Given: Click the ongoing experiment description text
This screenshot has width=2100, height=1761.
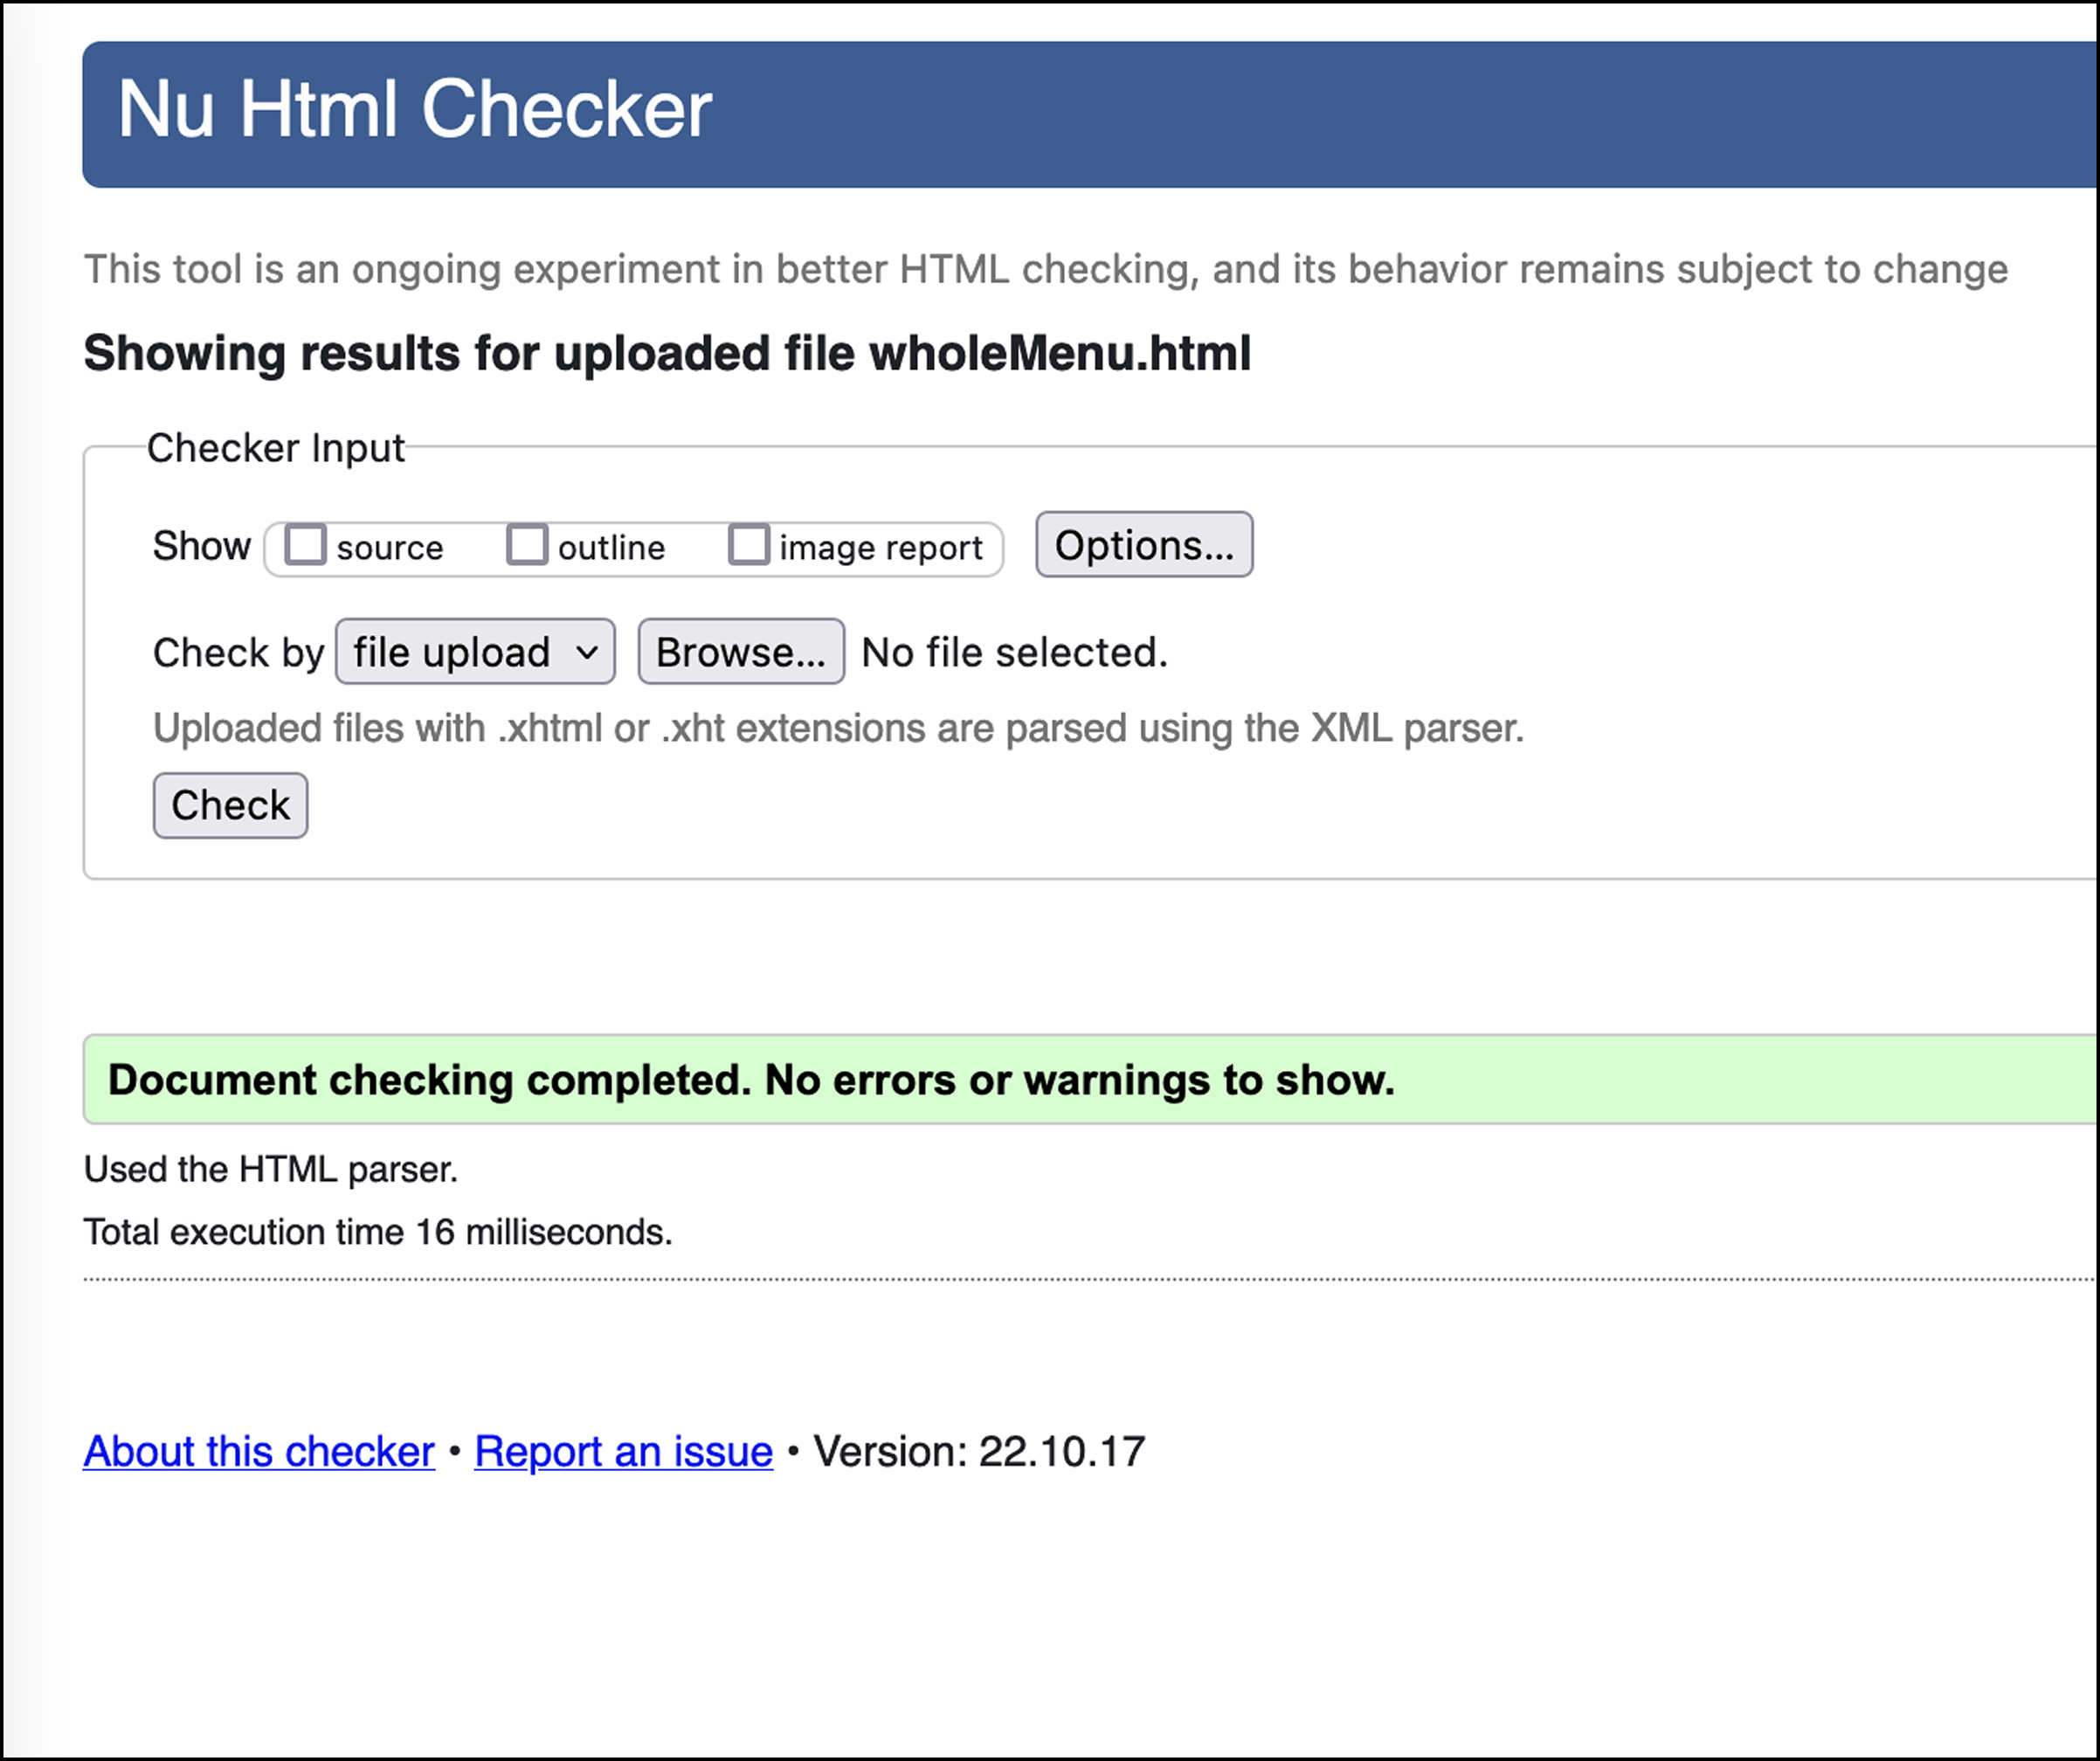Looking at the screenshot, I should tap(1045, 269).
